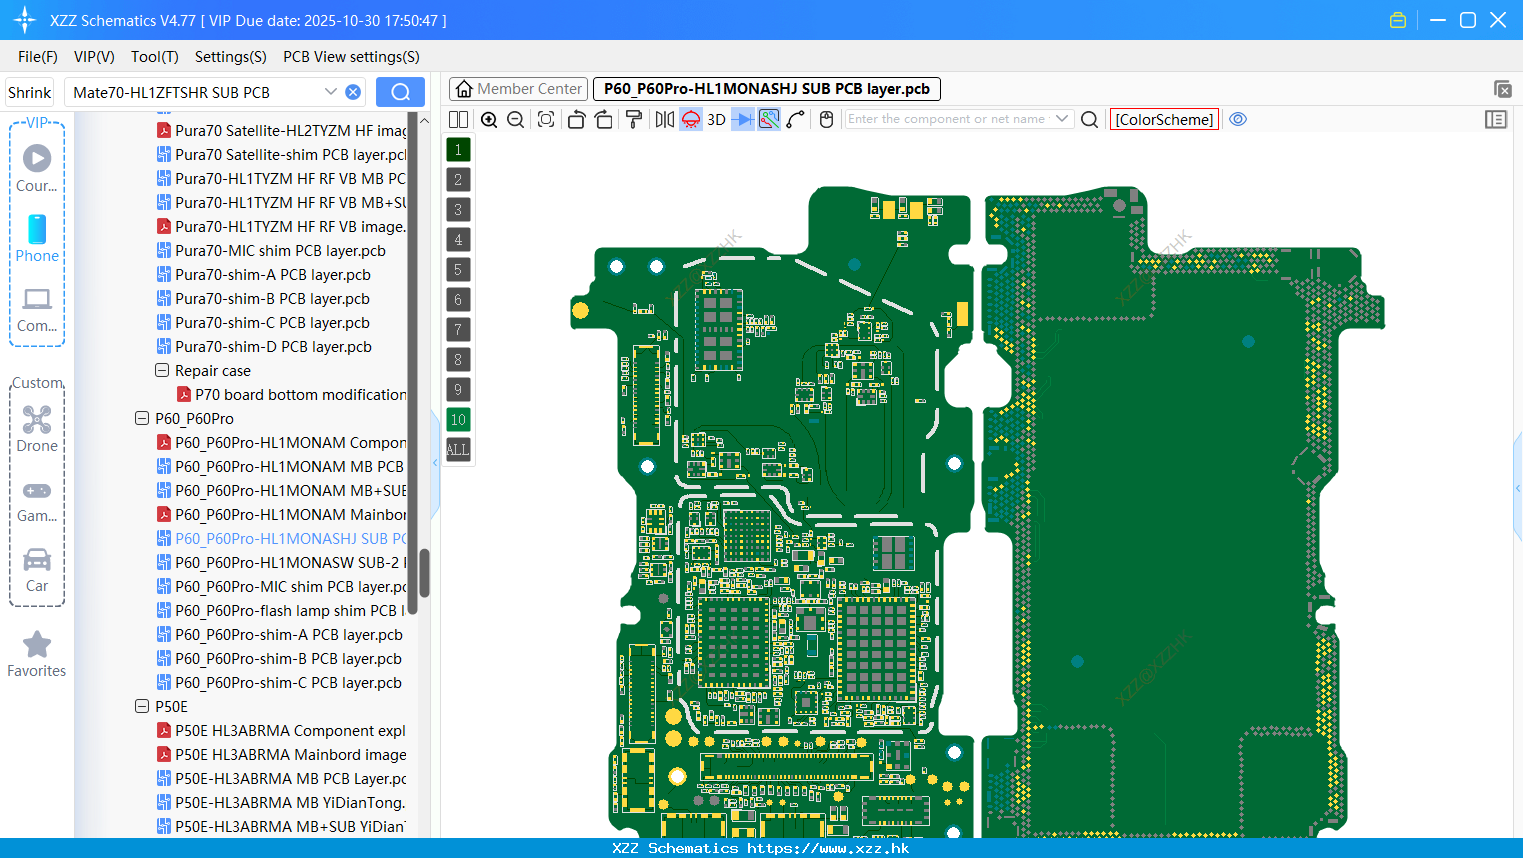Screen dimensions: 1523x858
Task: Select the Phone category icon
Action: click(x=37, y=238)
